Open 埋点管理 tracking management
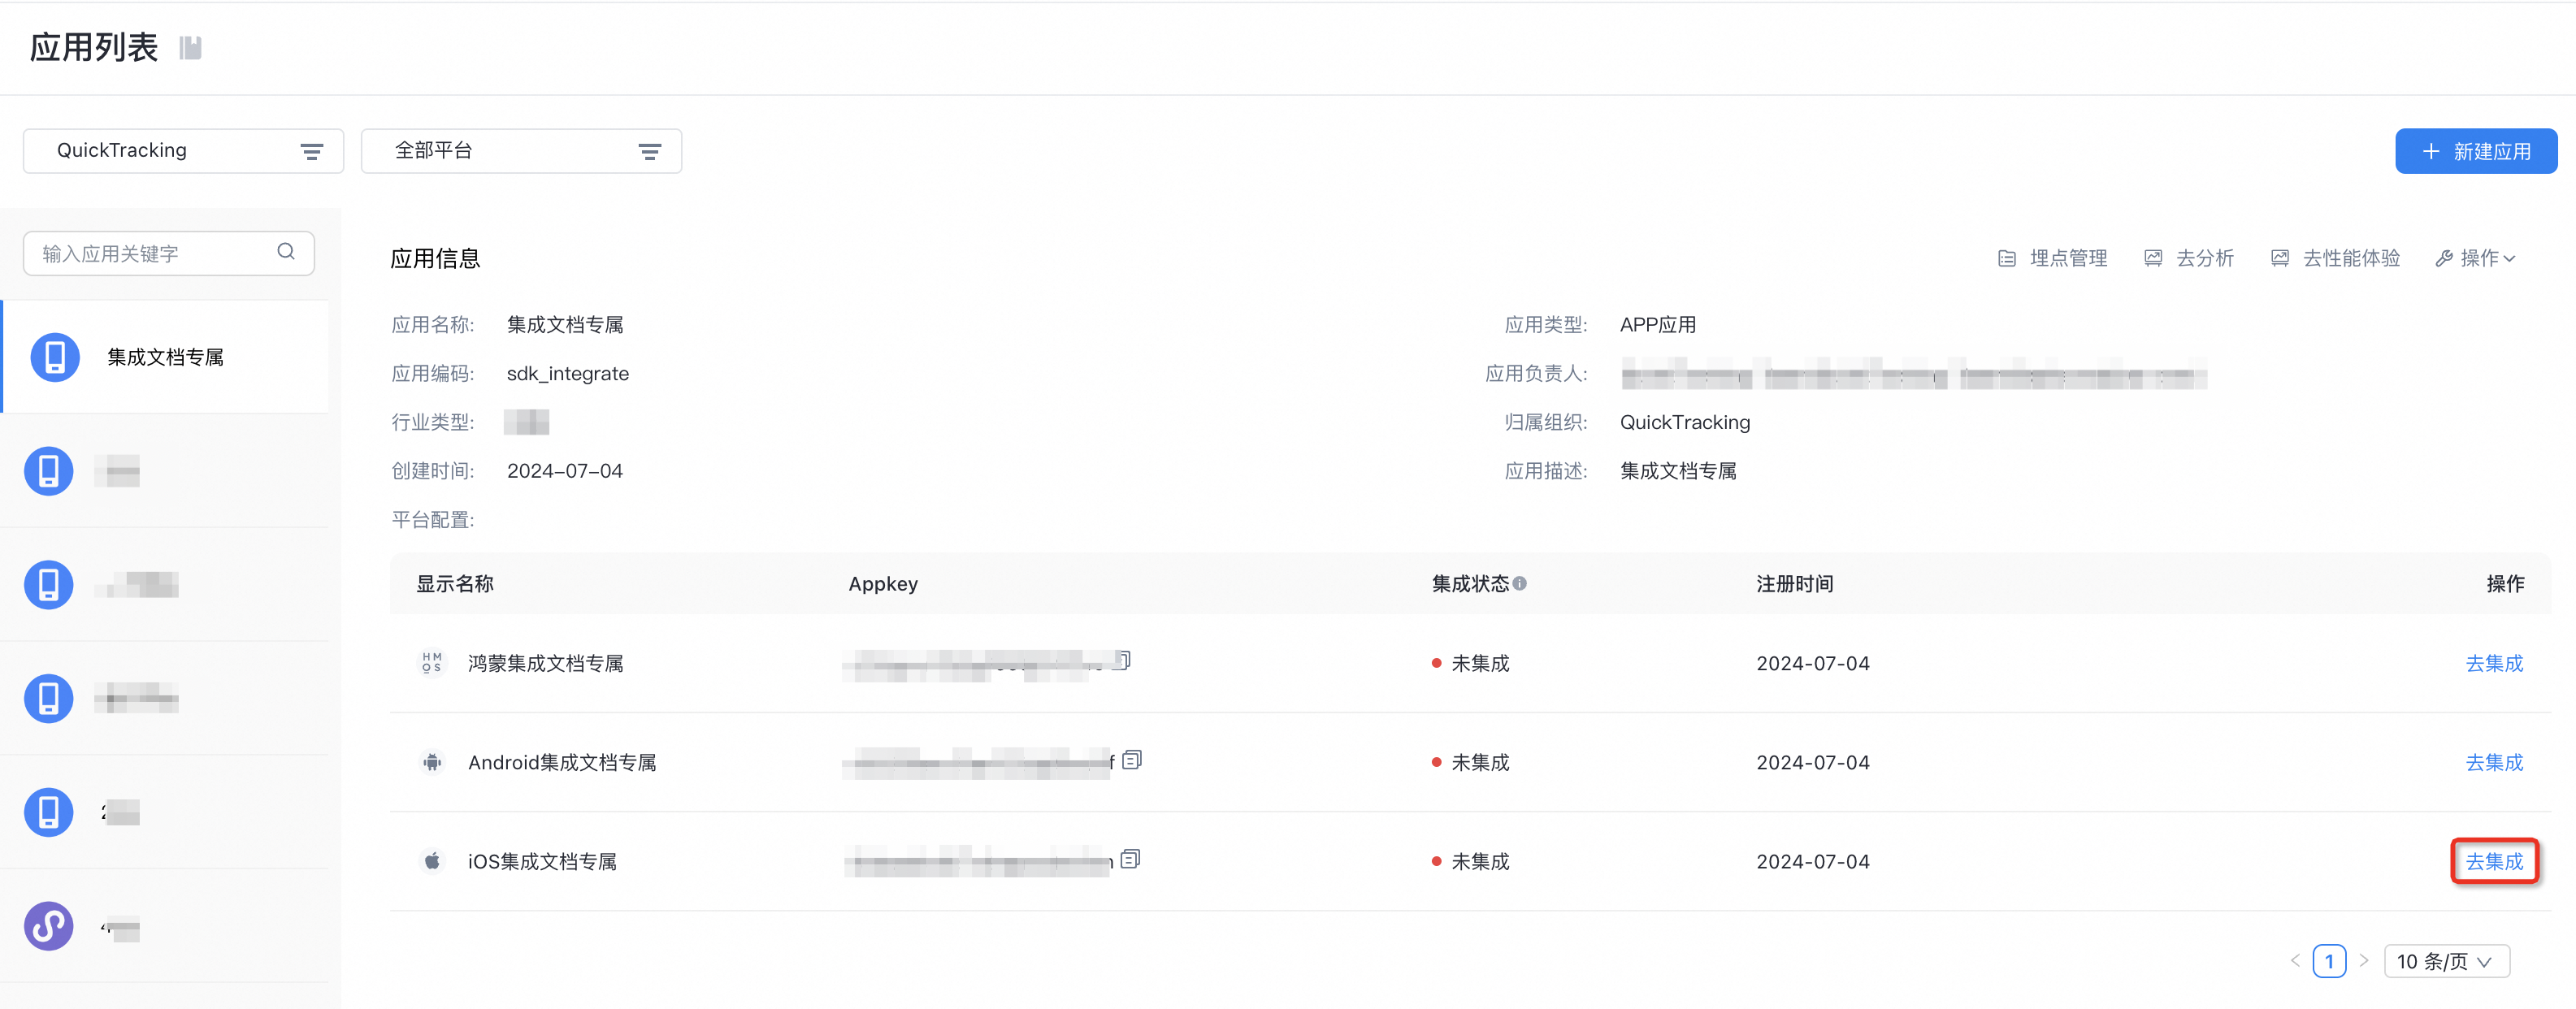The image size is (2576, 1009). (x=2052, y=258)
